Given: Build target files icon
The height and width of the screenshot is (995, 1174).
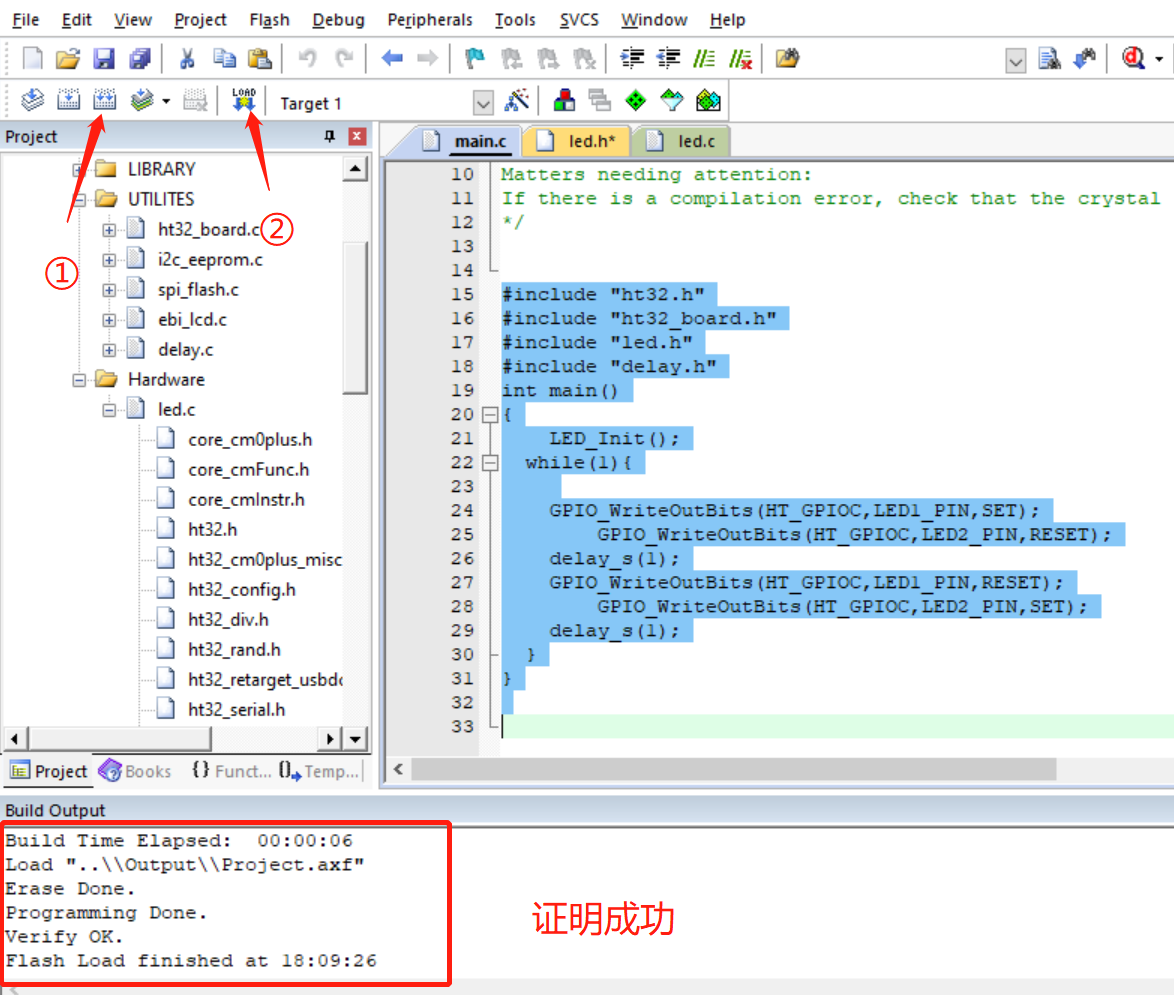Looking at the screenshot, I should (68, 100).
